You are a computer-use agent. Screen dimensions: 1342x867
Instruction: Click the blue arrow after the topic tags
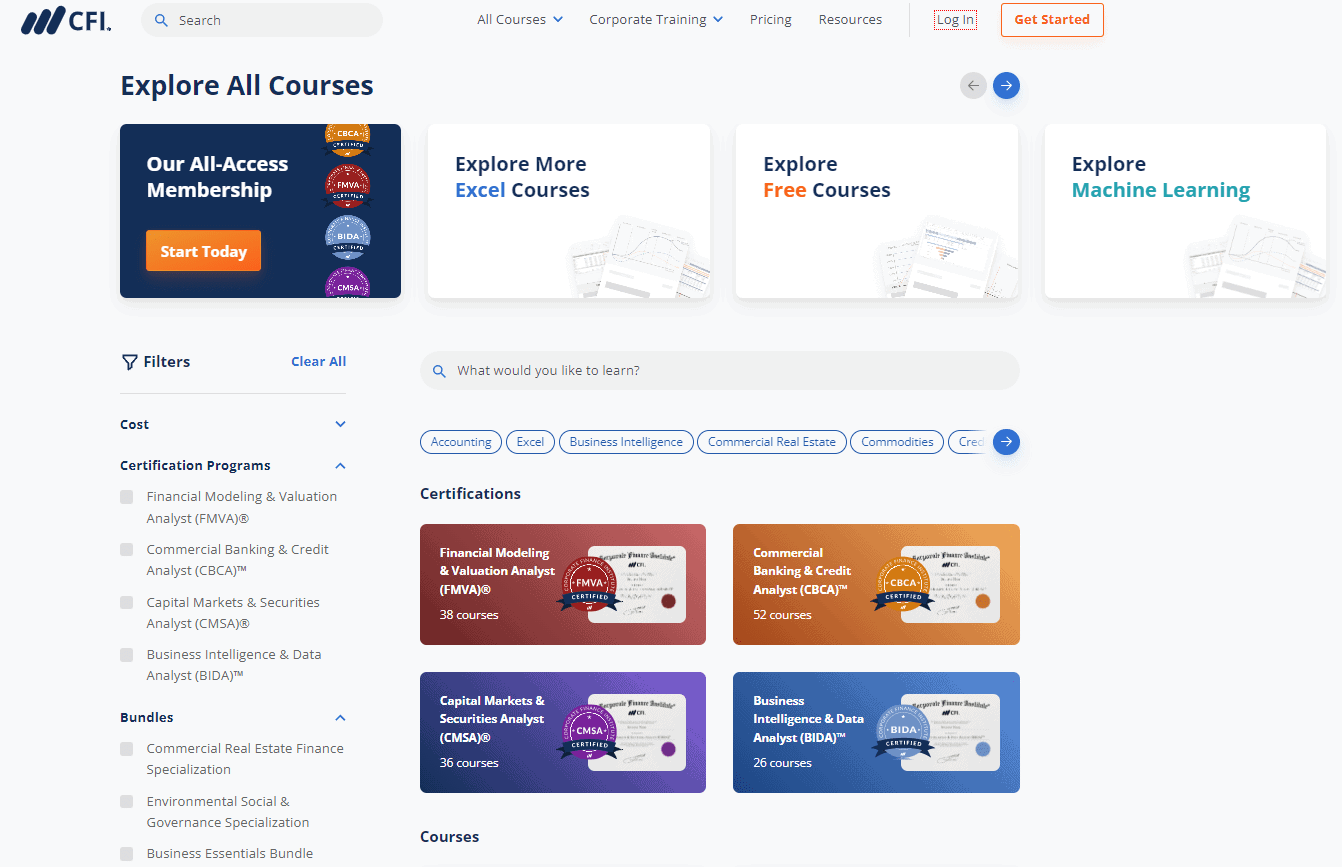point(1006,441)
